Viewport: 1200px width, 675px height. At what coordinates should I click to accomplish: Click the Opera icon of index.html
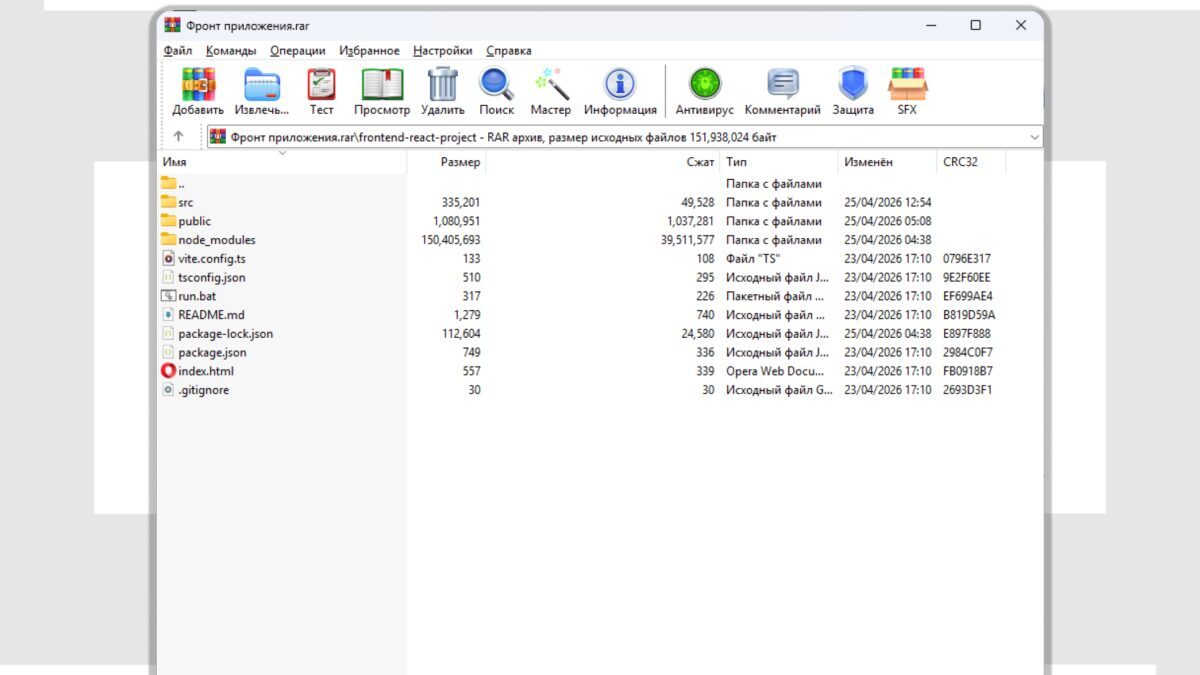pyautogui.click(x=168, y=371)
